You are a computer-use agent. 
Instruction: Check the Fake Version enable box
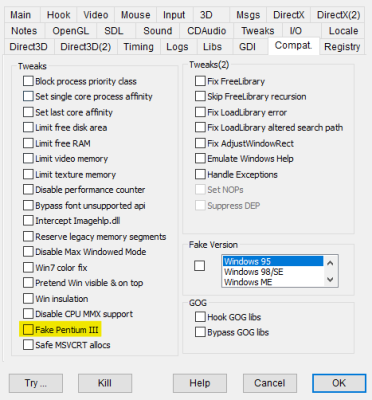point(200,266)
